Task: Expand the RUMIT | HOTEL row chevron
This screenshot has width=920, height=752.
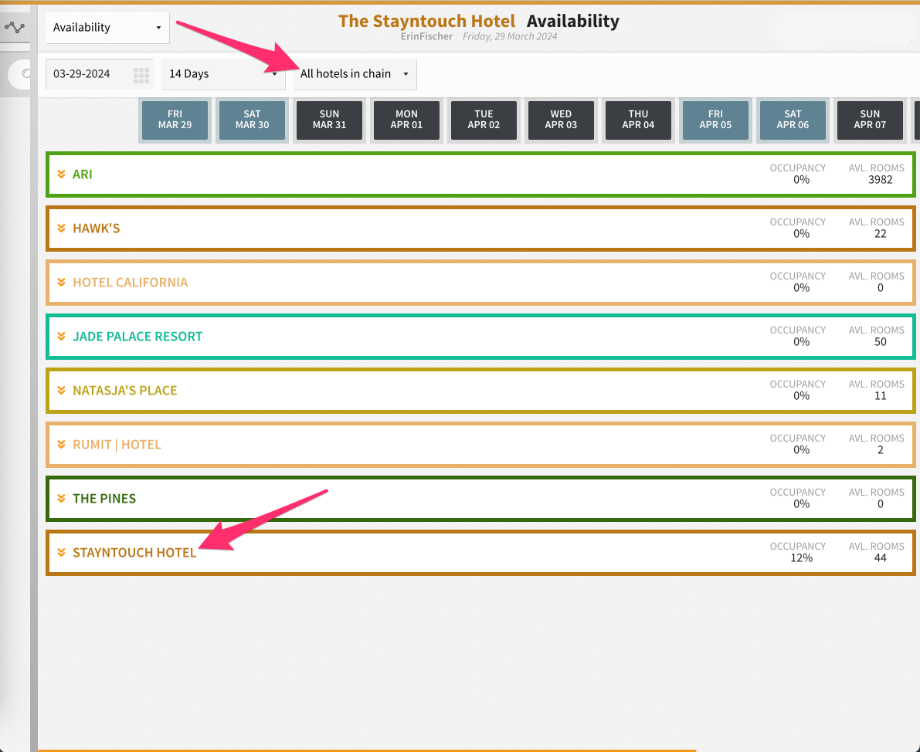Action: point(61,445)
